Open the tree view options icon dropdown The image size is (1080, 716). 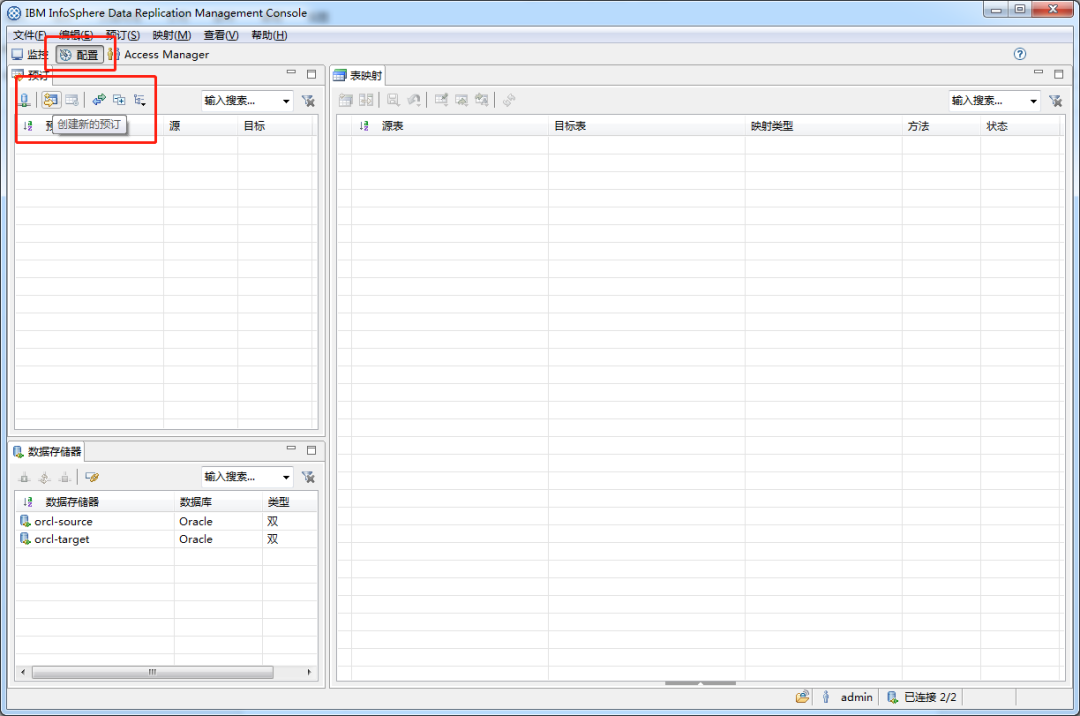pos(140,101)
